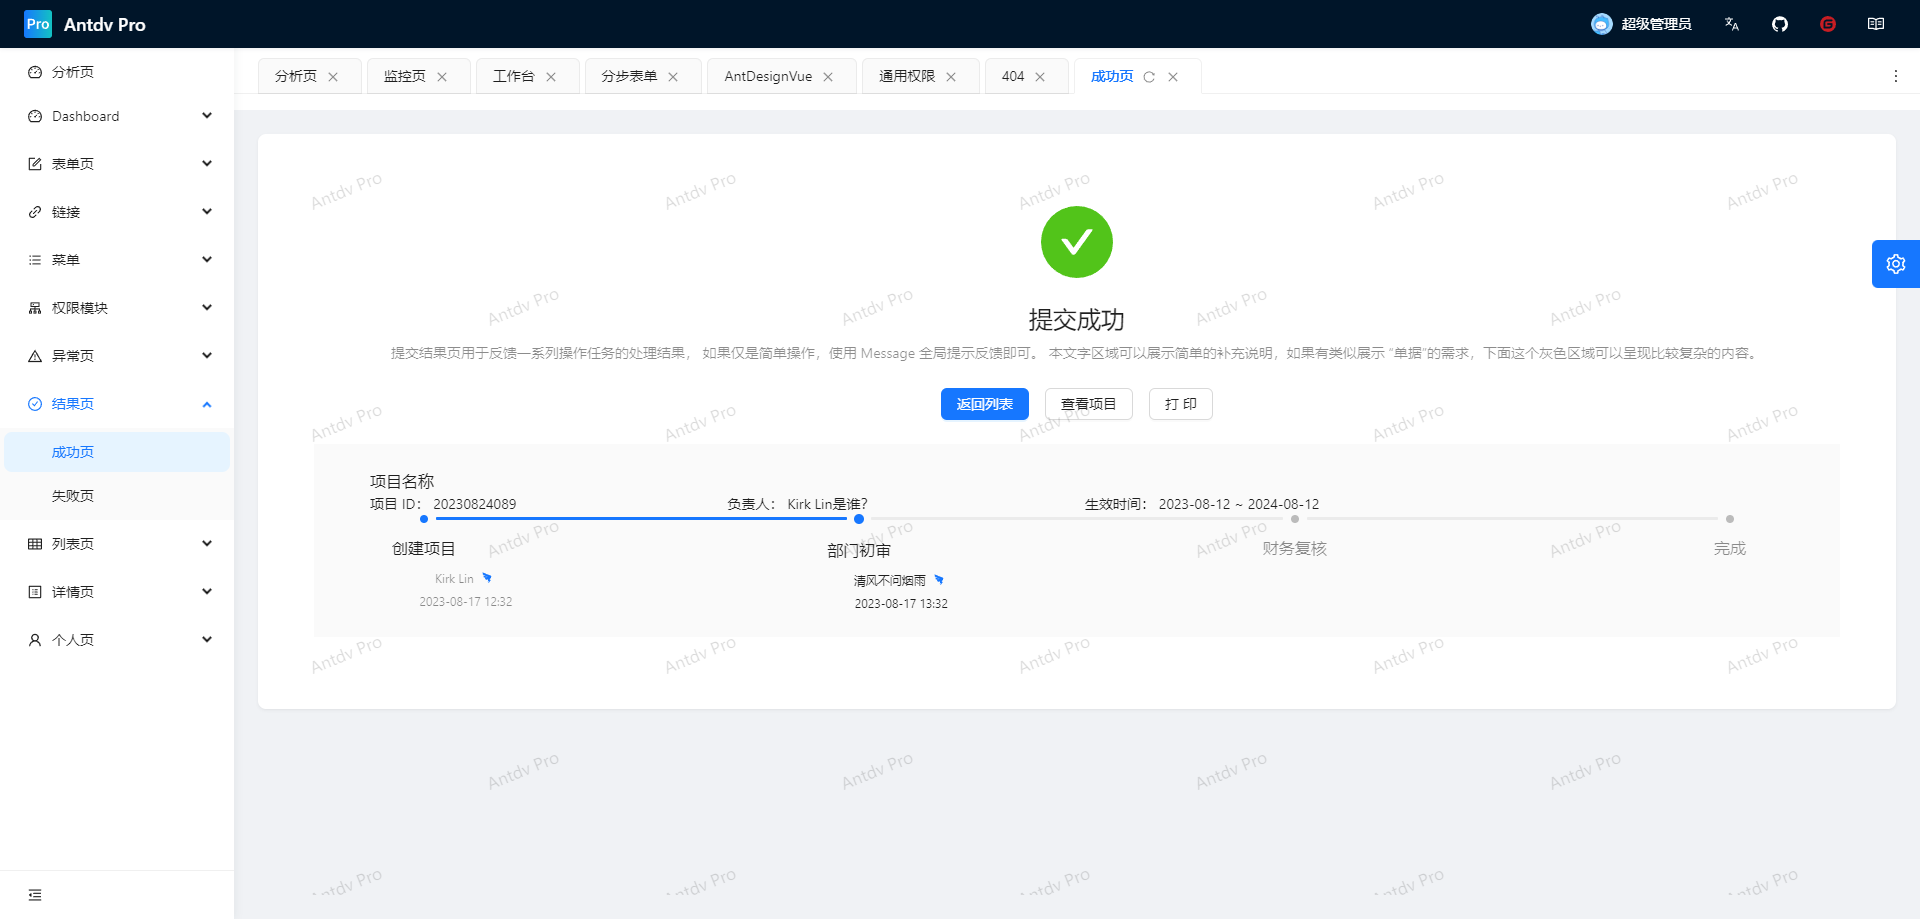Collapse the sidebar with bottom menu icon

coord(35,895)
